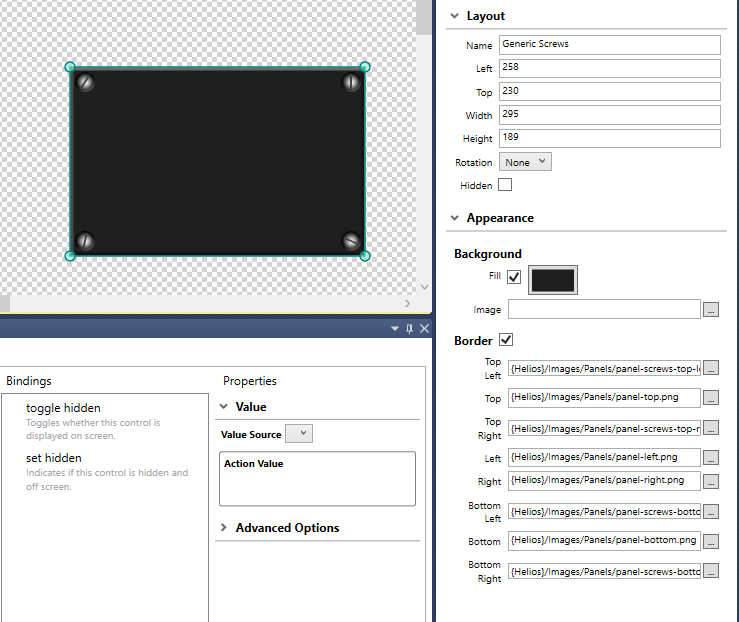
Task: Click the panel-bottom.png path field
Action: [x=604, y=540]
